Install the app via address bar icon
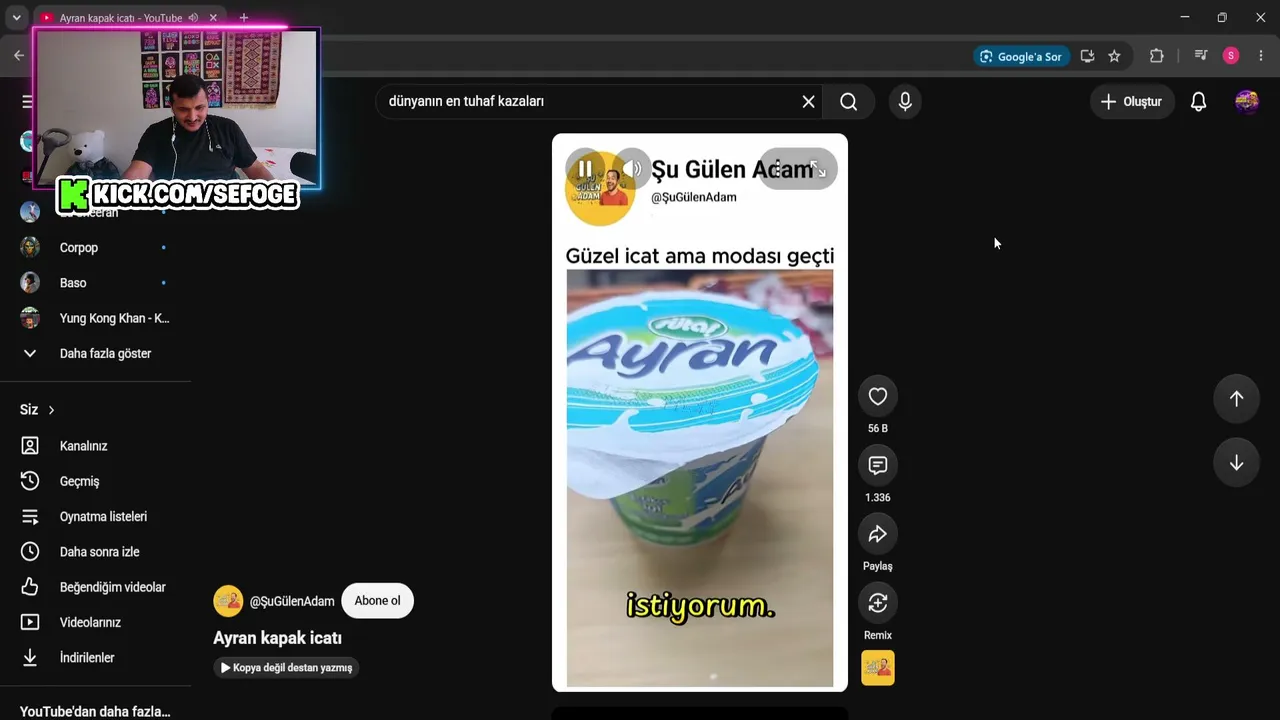Screen dimensions: 1280x720 pos(1087,56)
